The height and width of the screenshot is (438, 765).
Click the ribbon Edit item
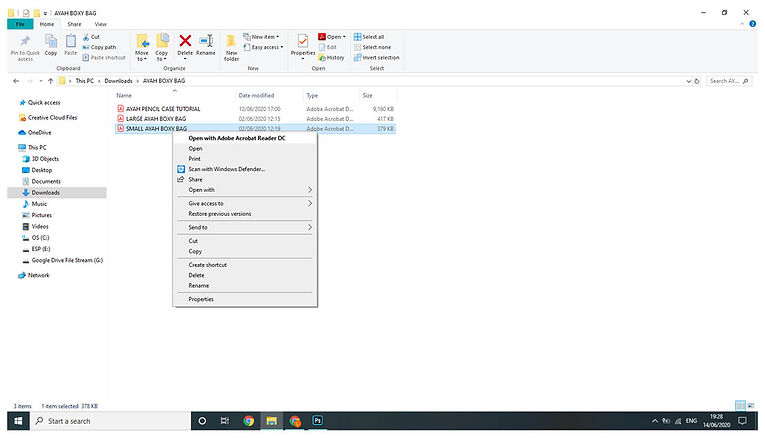[x=327, y=47]
